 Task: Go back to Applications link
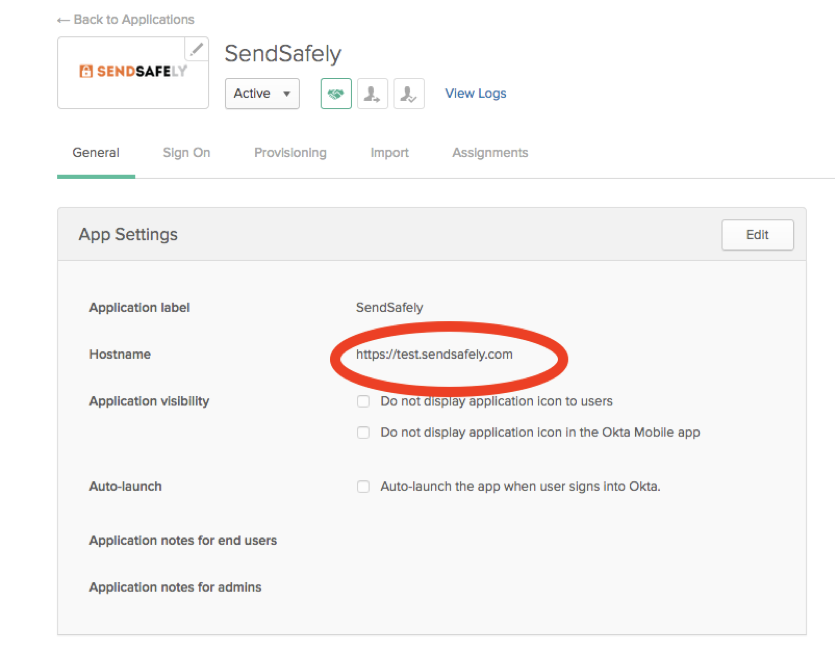coord(126,20)
